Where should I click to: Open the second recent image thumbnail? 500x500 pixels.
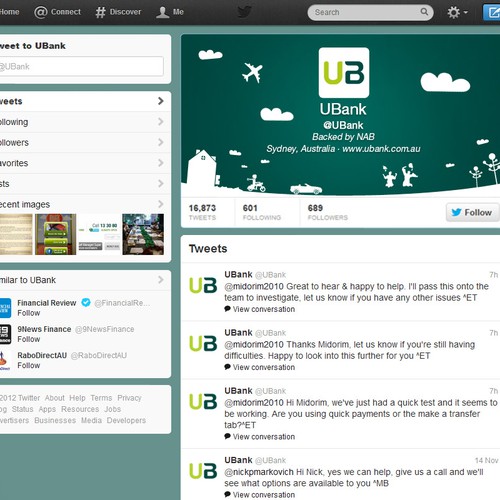pyautogui.click(x=56, y=234)
